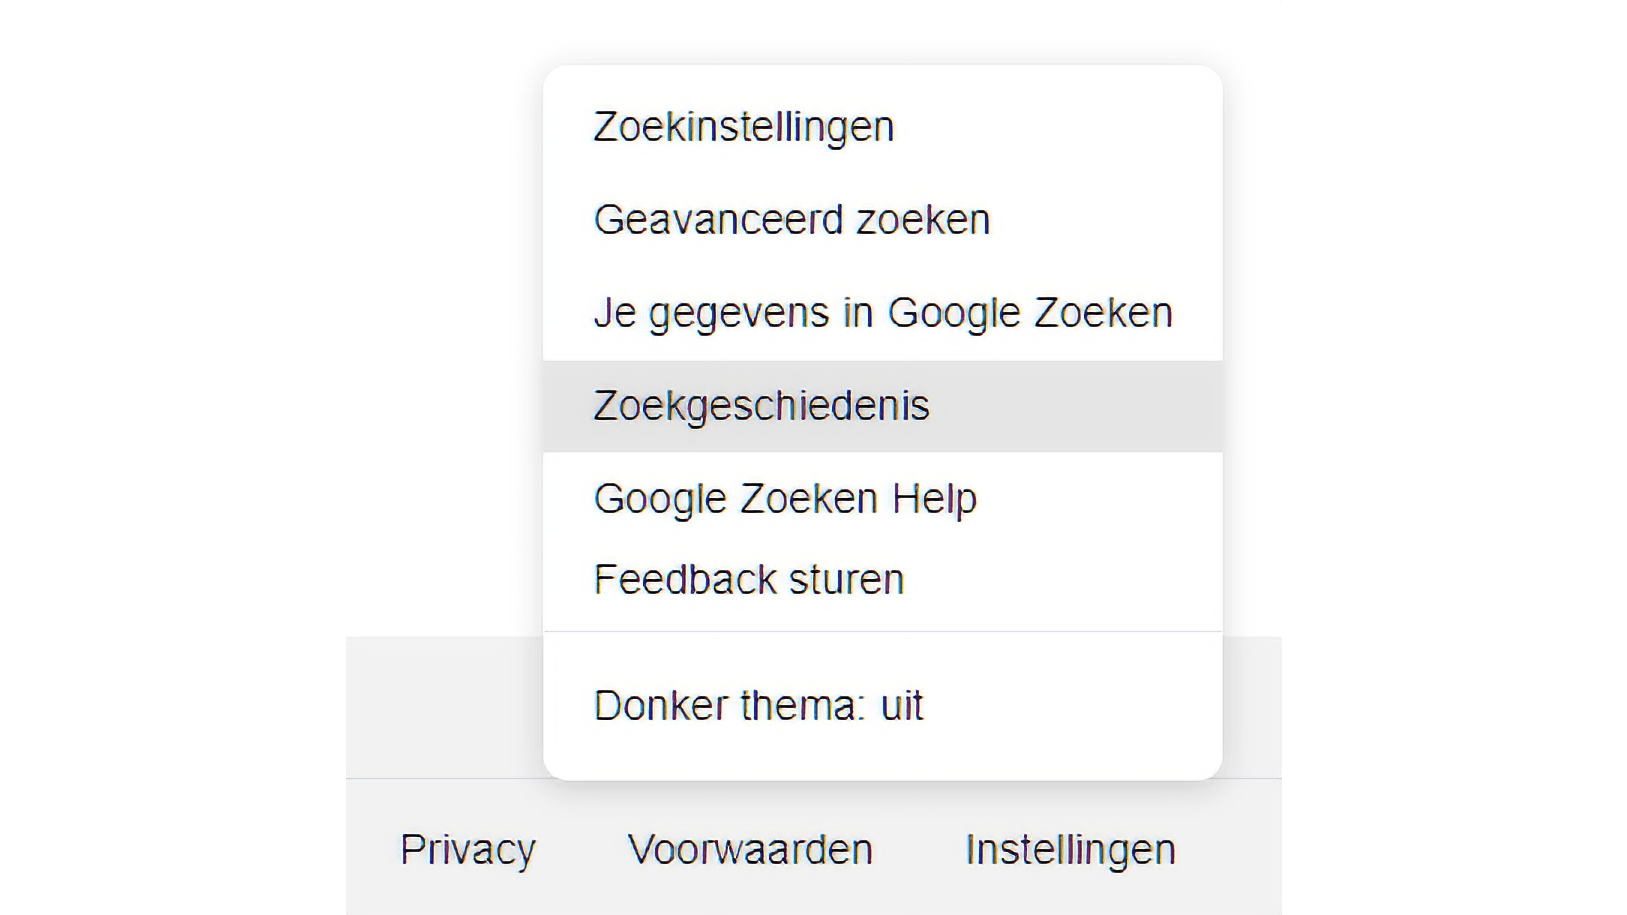Launch advanced search with Geavanceerd zoeken
Screen dimensions: 1627x915
[x=791, y=220]
